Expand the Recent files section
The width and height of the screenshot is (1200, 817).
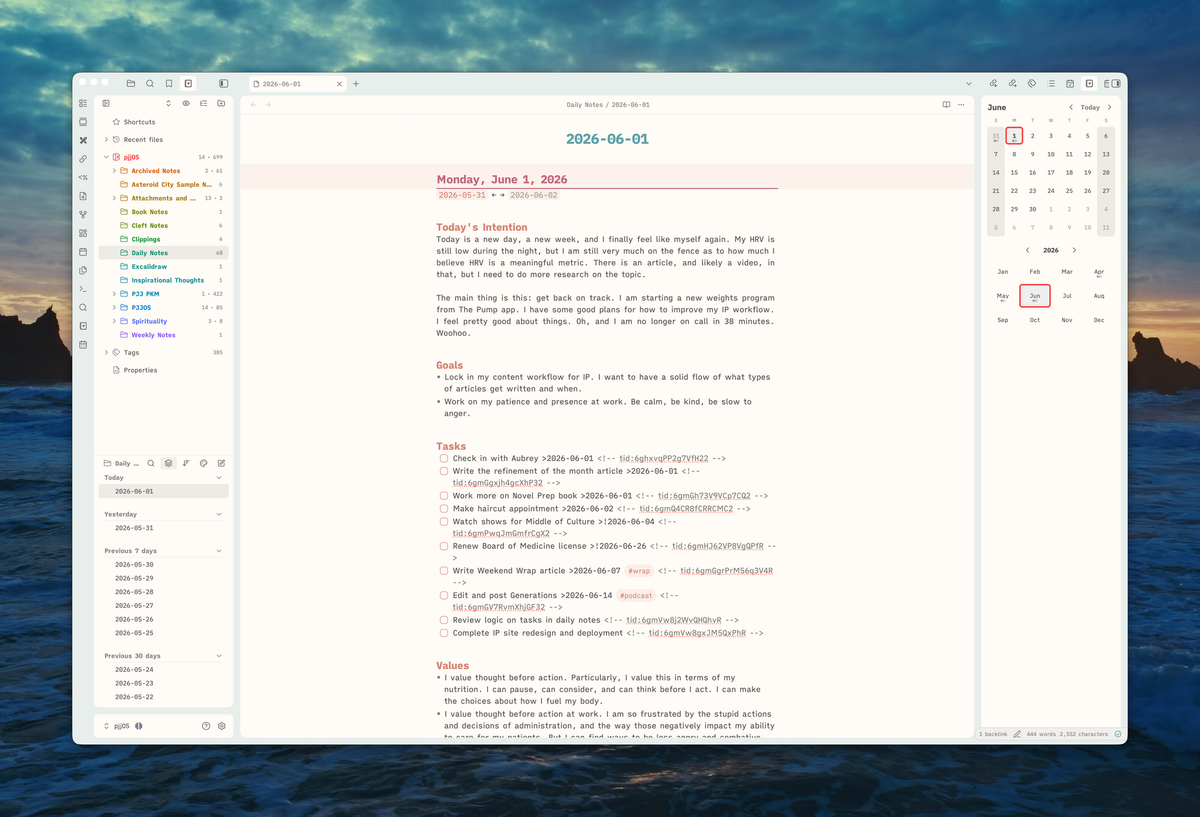point(106,139)
